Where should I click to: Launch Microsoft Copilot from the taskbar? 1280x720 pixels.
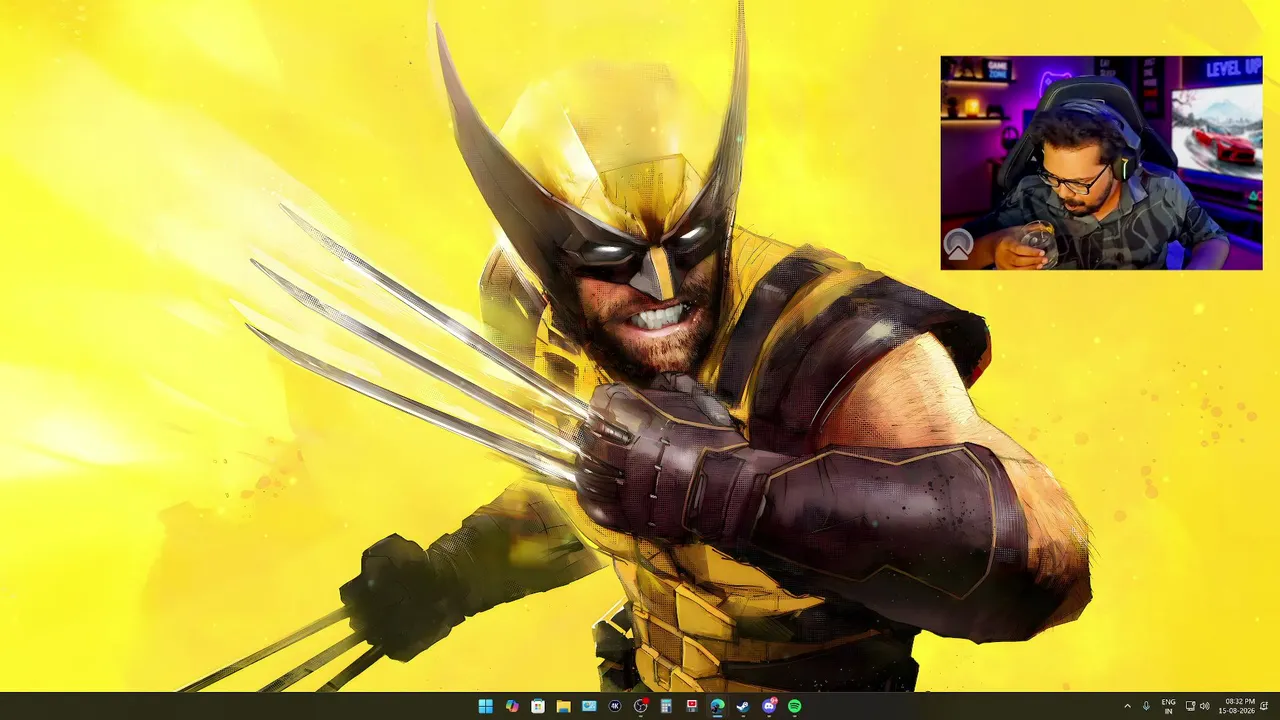[x=512, y=706]
